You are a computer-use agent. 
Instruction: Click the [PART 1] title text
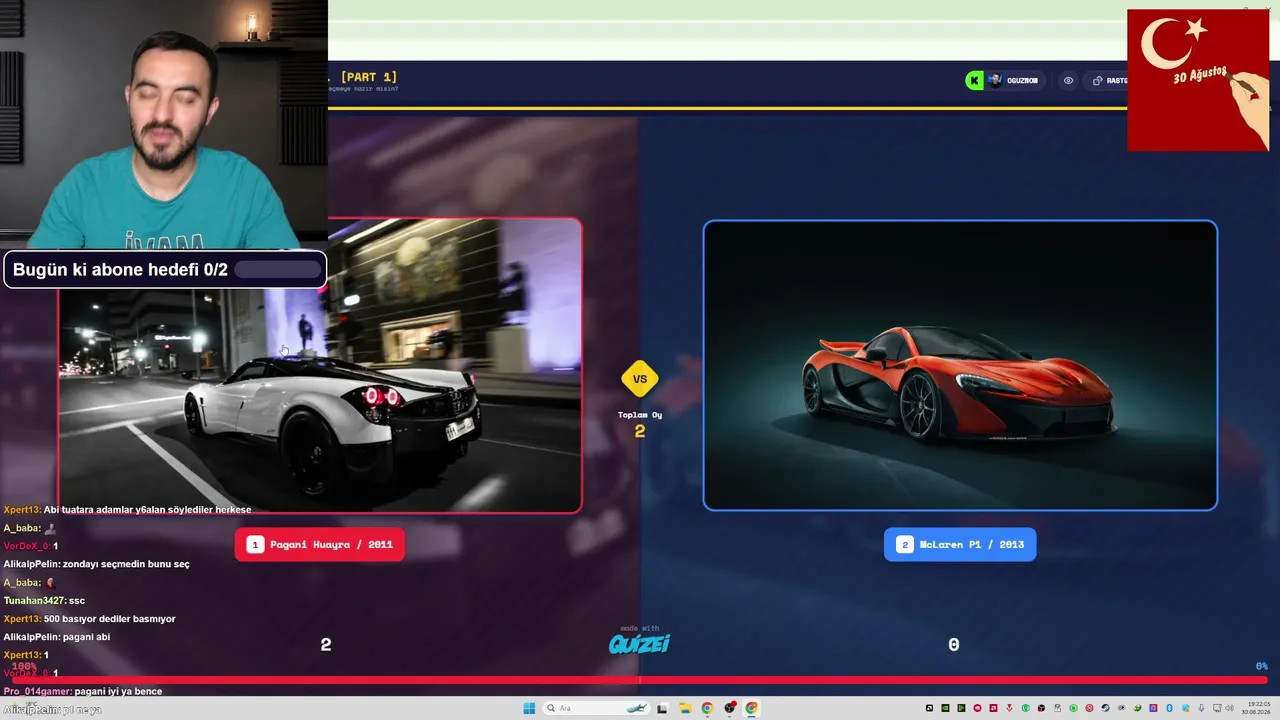coord(369,77)
